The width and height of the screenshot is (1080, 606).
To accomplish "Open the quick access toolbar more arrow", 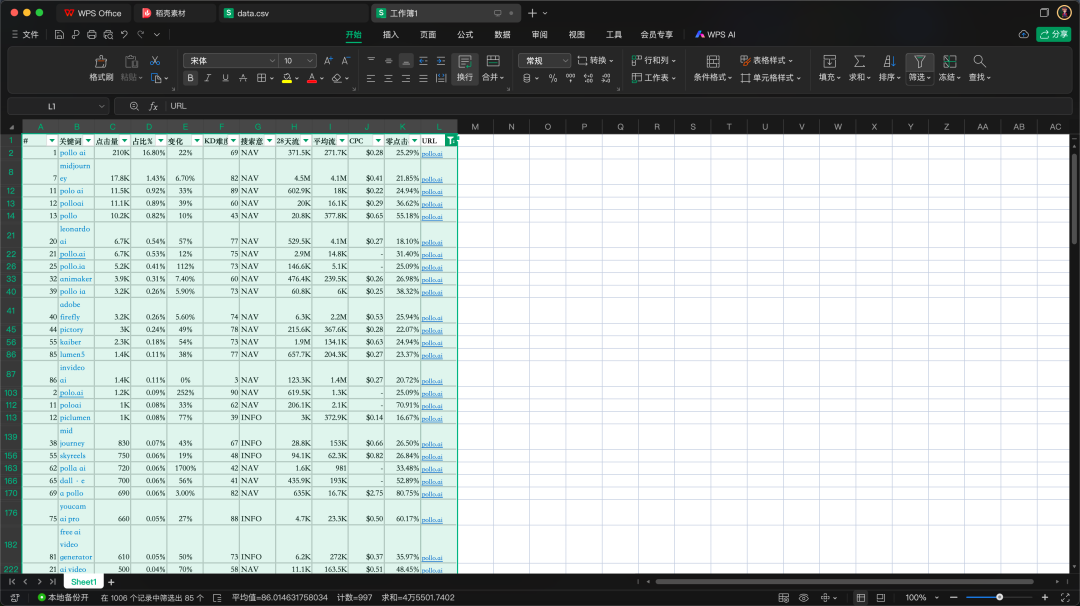I will coord(157,34).
